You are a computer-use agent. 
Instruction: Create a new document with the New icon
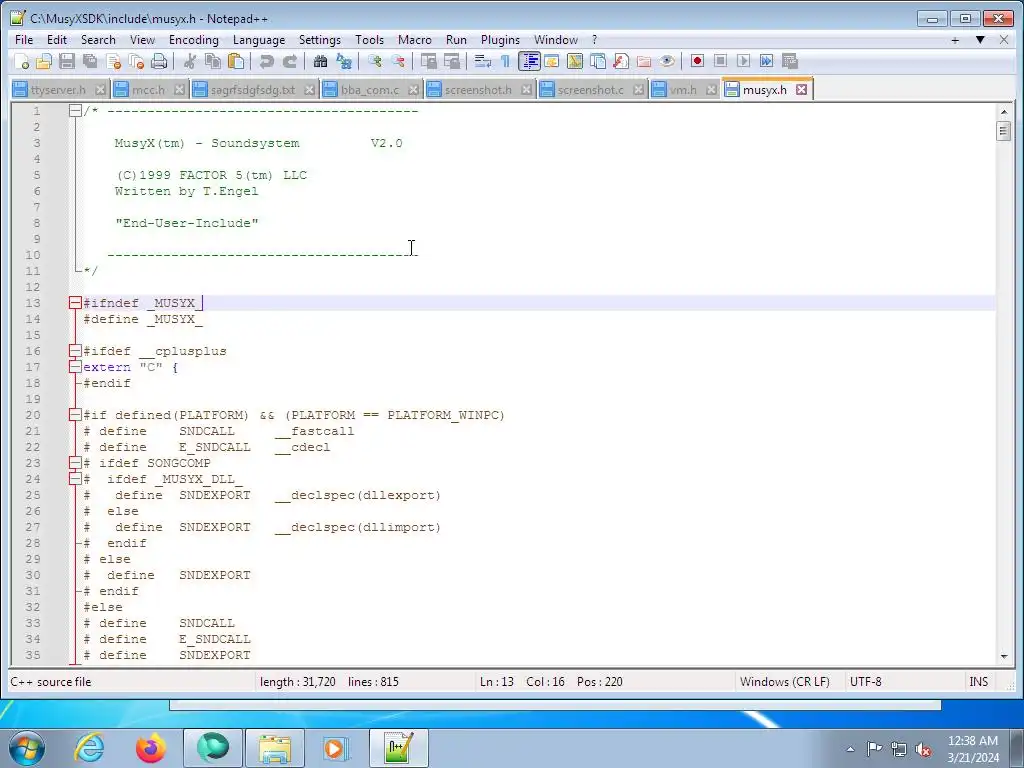pyautogui.click(x=22, y=61)
